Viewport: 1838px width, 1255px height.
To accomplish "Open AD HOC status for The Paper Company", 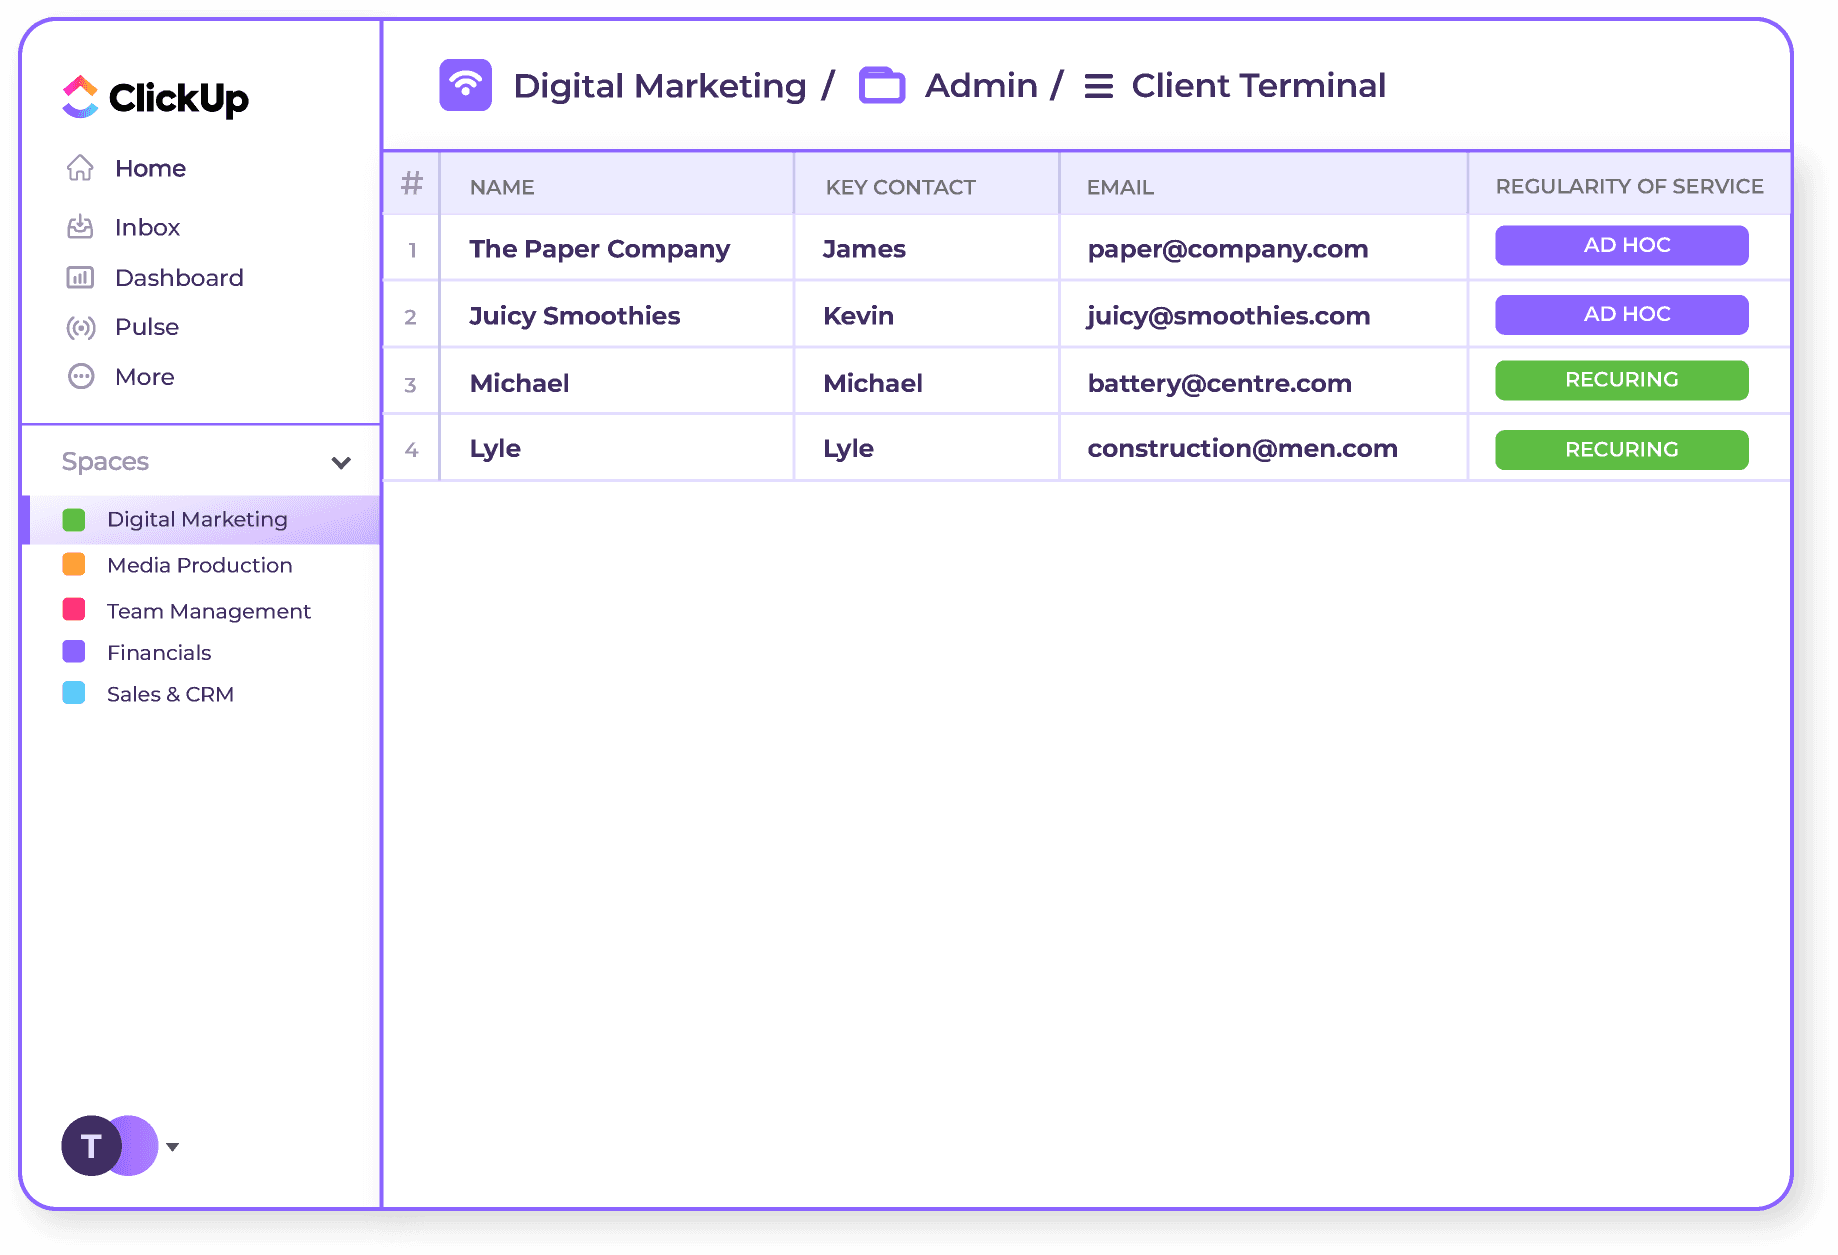I will coord(1621,245).
